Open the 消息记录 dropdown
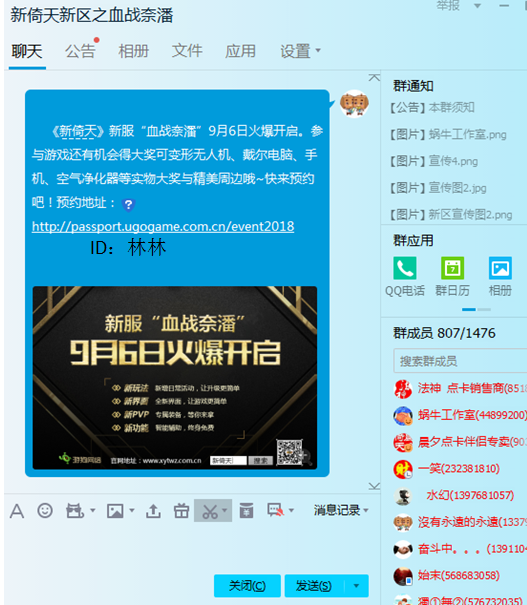This screenshot has width=527, height=605. coord(341,510)
